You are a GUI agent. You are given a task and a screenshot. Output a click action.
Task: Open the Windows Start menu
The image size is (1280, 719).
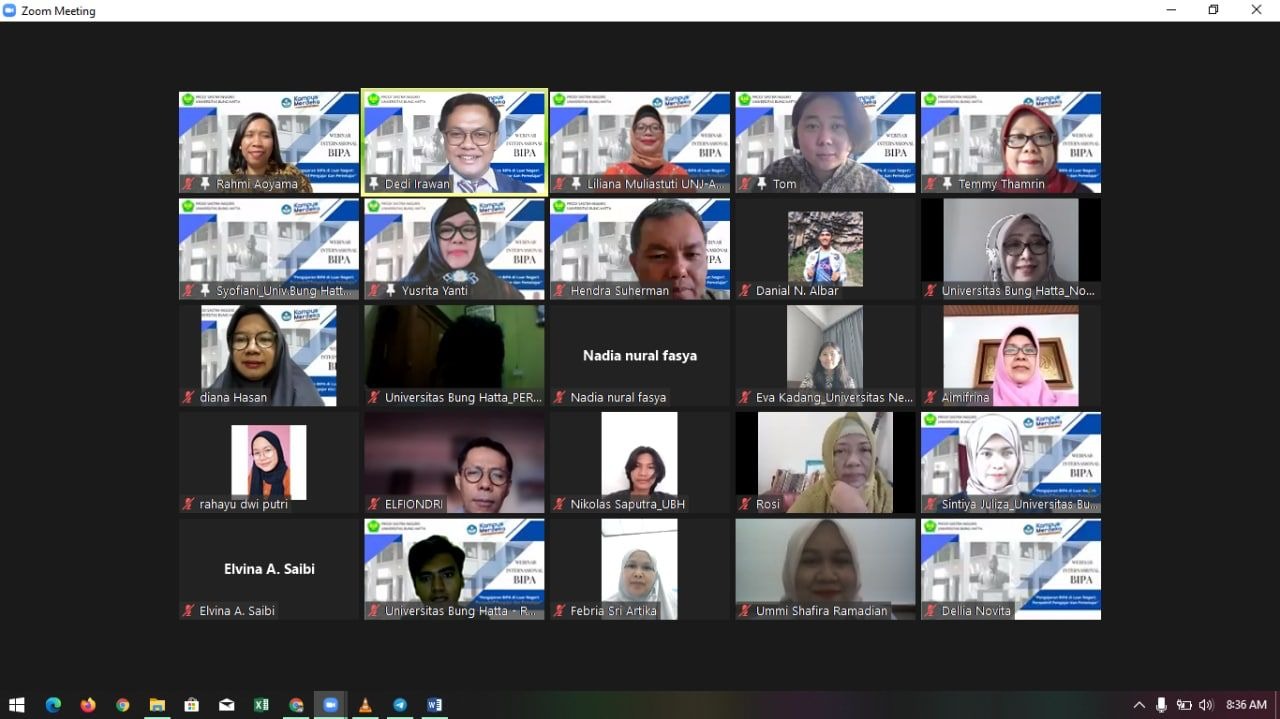click(x=17, y=705)
